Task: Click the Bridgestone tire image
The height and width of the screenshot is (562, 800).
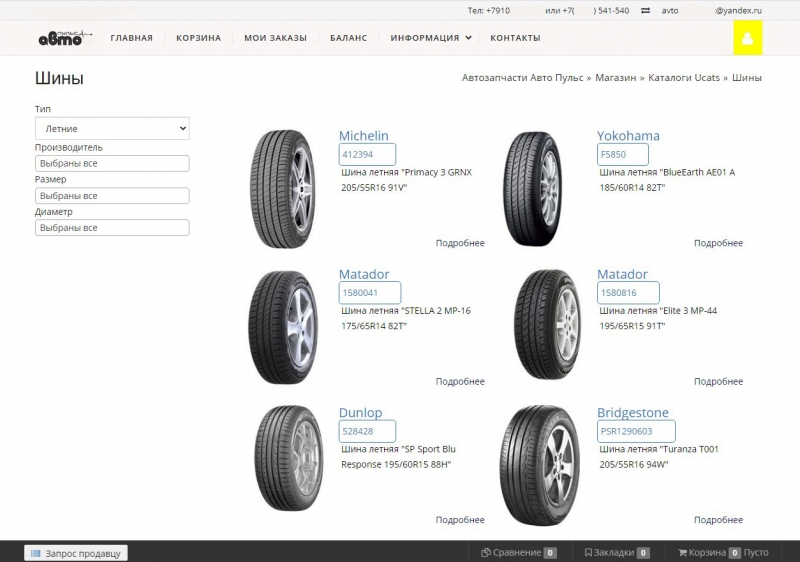Action: coord(540,465)
